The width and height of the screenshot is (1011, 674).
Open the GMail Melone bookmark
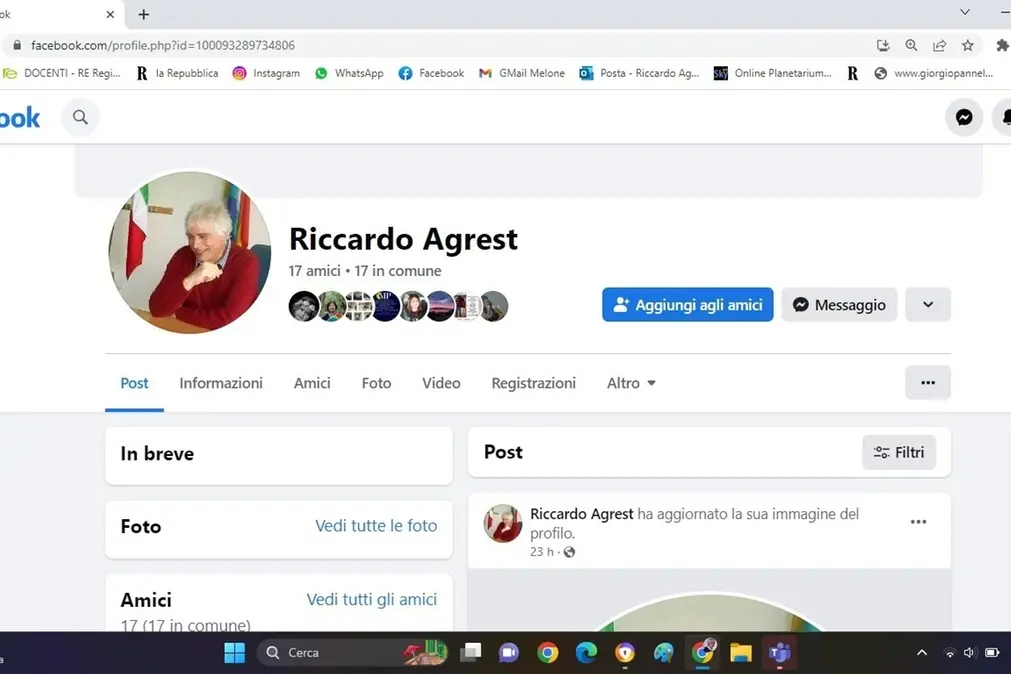(522, 73)
